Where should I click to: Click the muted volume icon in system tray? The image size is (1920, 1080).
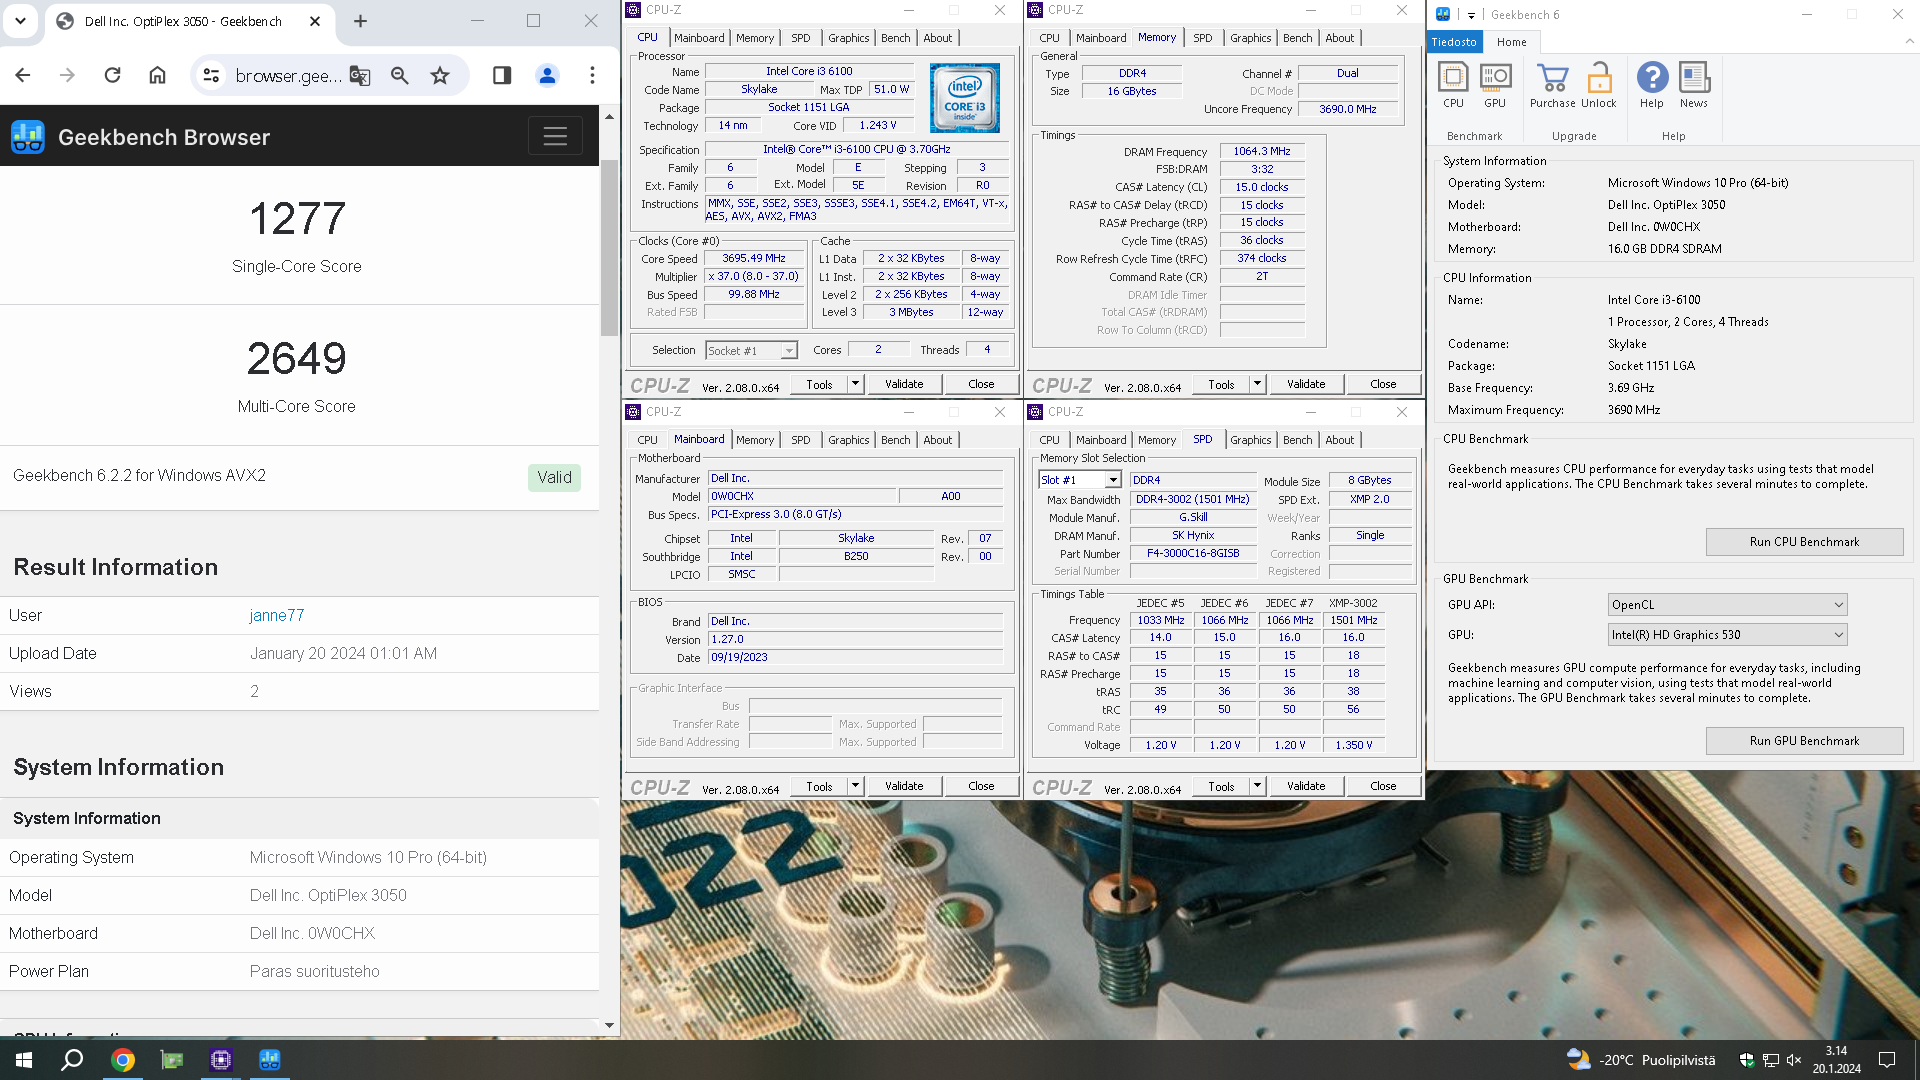(x=1794, y=1060)
